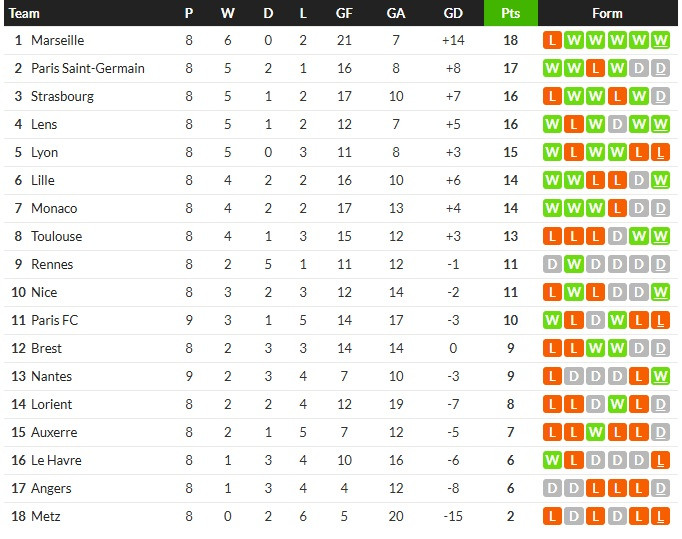The height and width of the screenshot is (539, 682).
Task: Click the win badge in Lorient's form
Action: (617, 405)
